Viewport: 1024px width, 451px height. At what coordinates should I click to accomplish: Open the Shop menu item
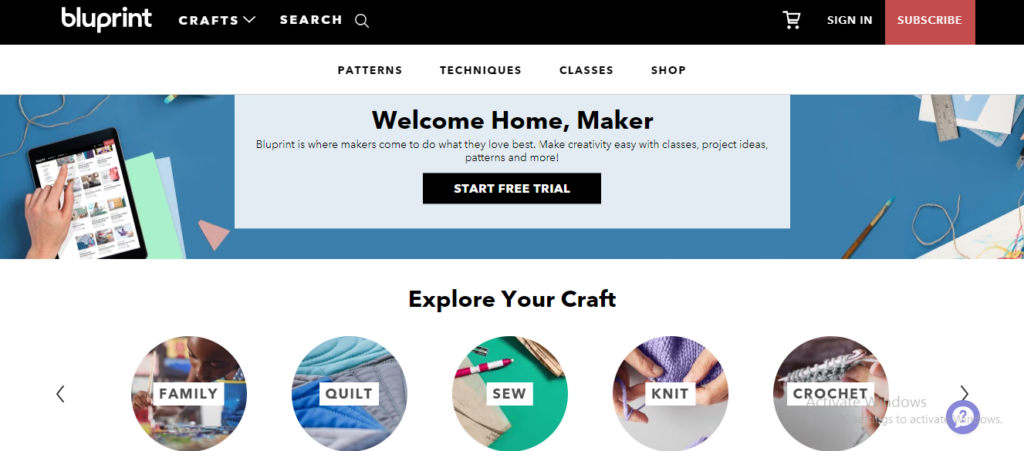[668, 70]
